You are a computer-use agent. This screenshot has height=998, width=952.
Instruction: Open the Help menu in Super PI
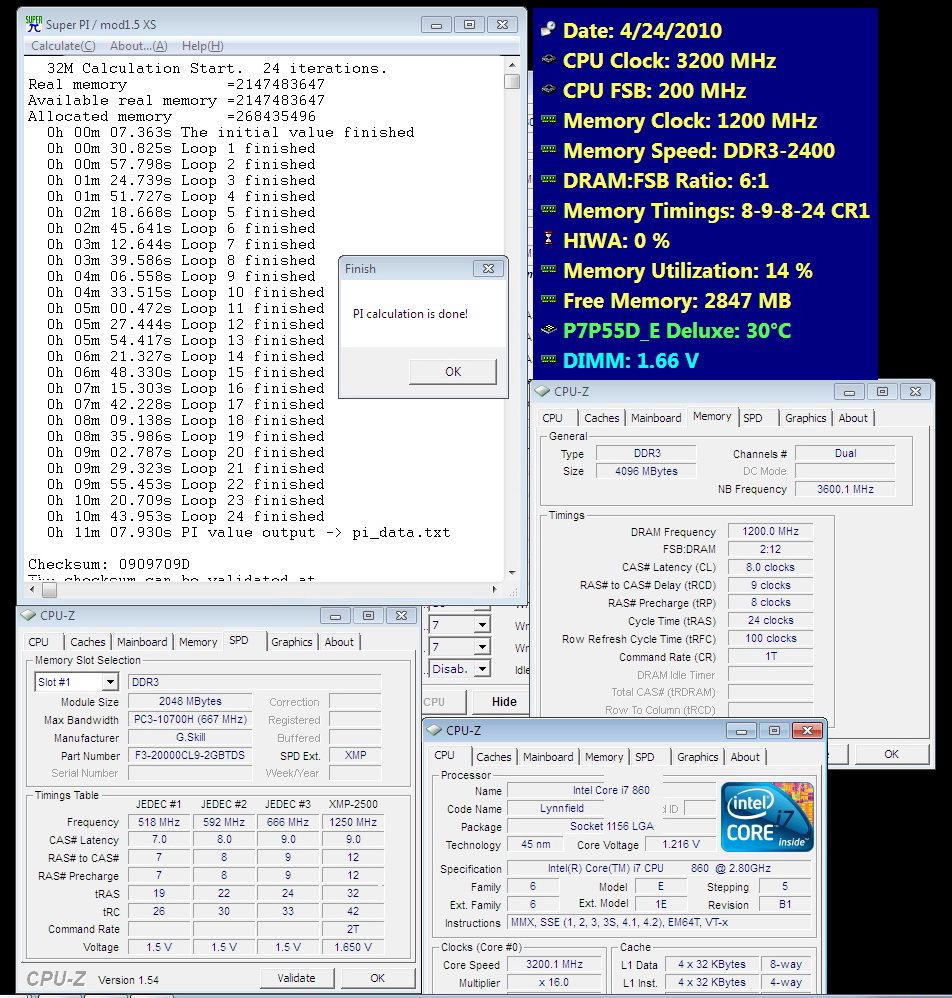[202, 46]
